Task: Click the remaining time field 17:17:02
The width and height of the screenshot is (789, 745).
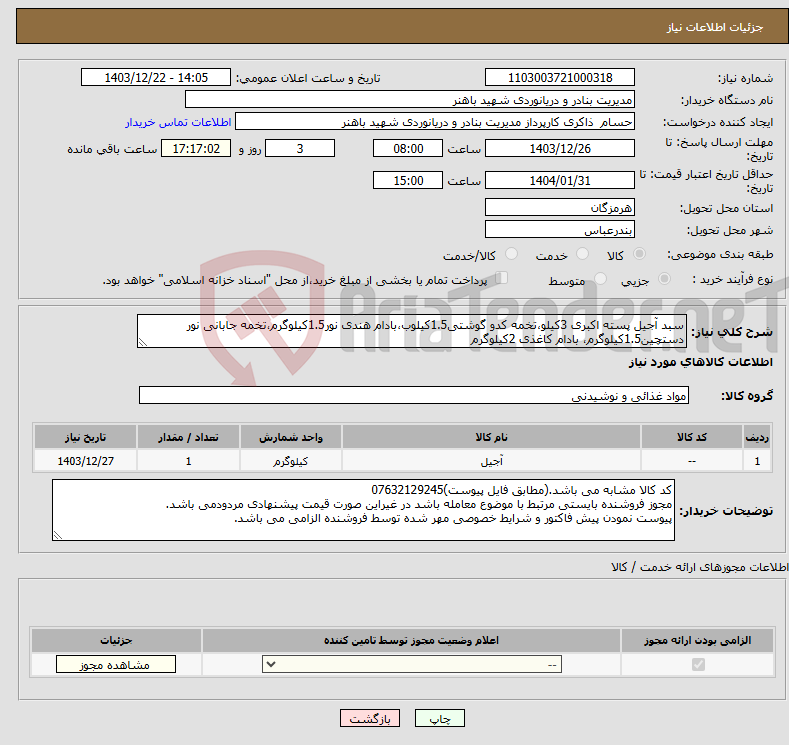Action: coord(196,148)
